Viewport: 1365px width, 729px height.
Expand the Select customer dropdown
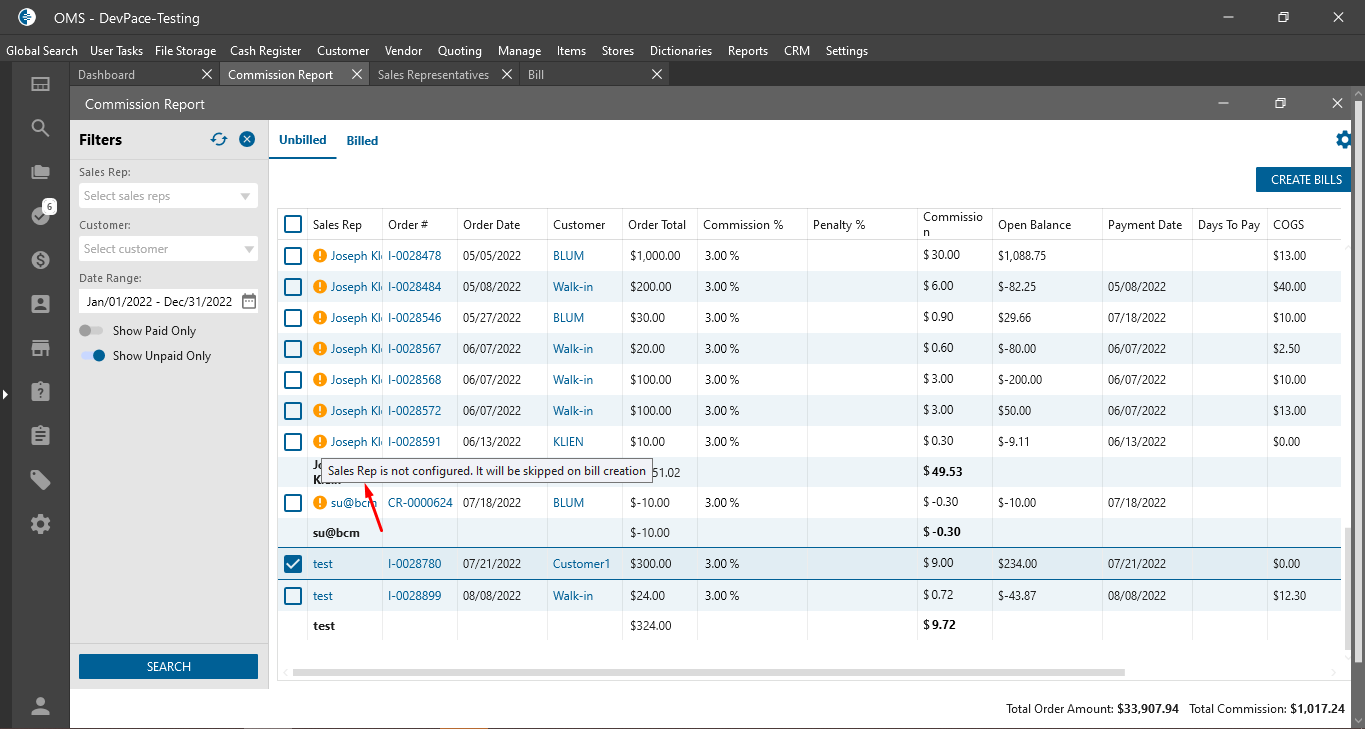[168, 249]
